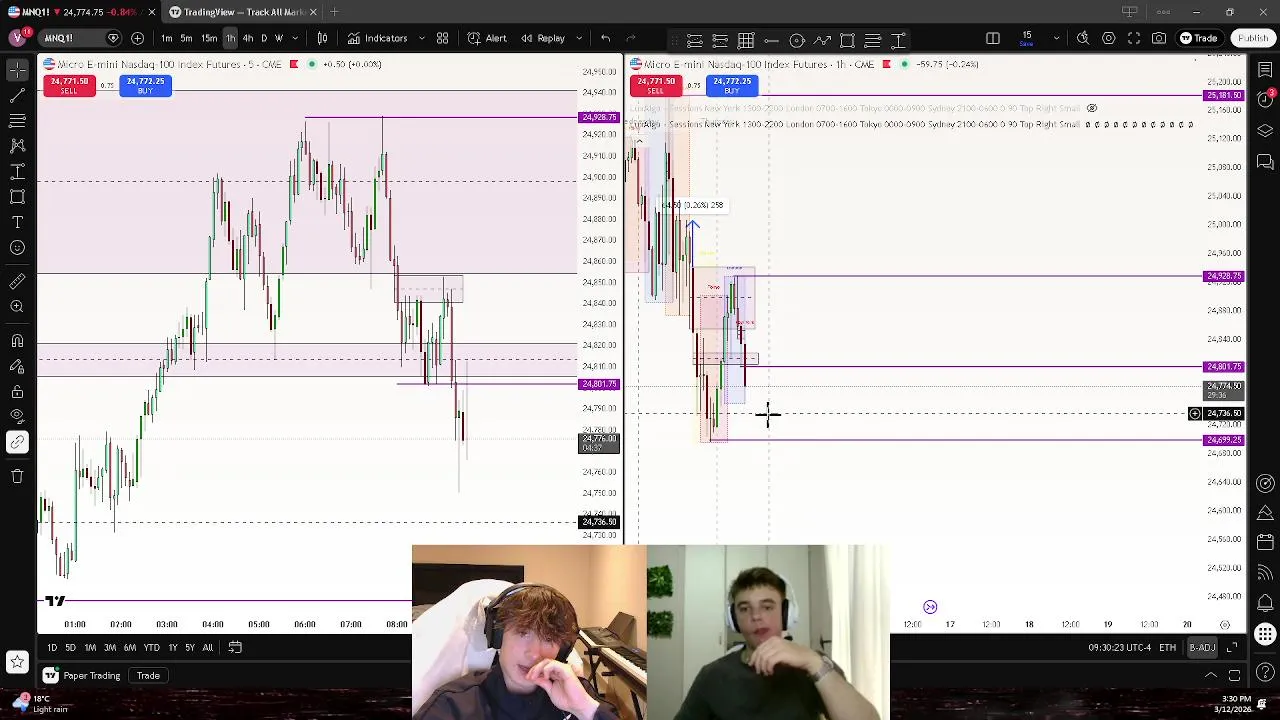Click BUY button on the left chart
The height and width of the screenshot is (720, 1280).
pyautogui.click(x=145, y=86)
